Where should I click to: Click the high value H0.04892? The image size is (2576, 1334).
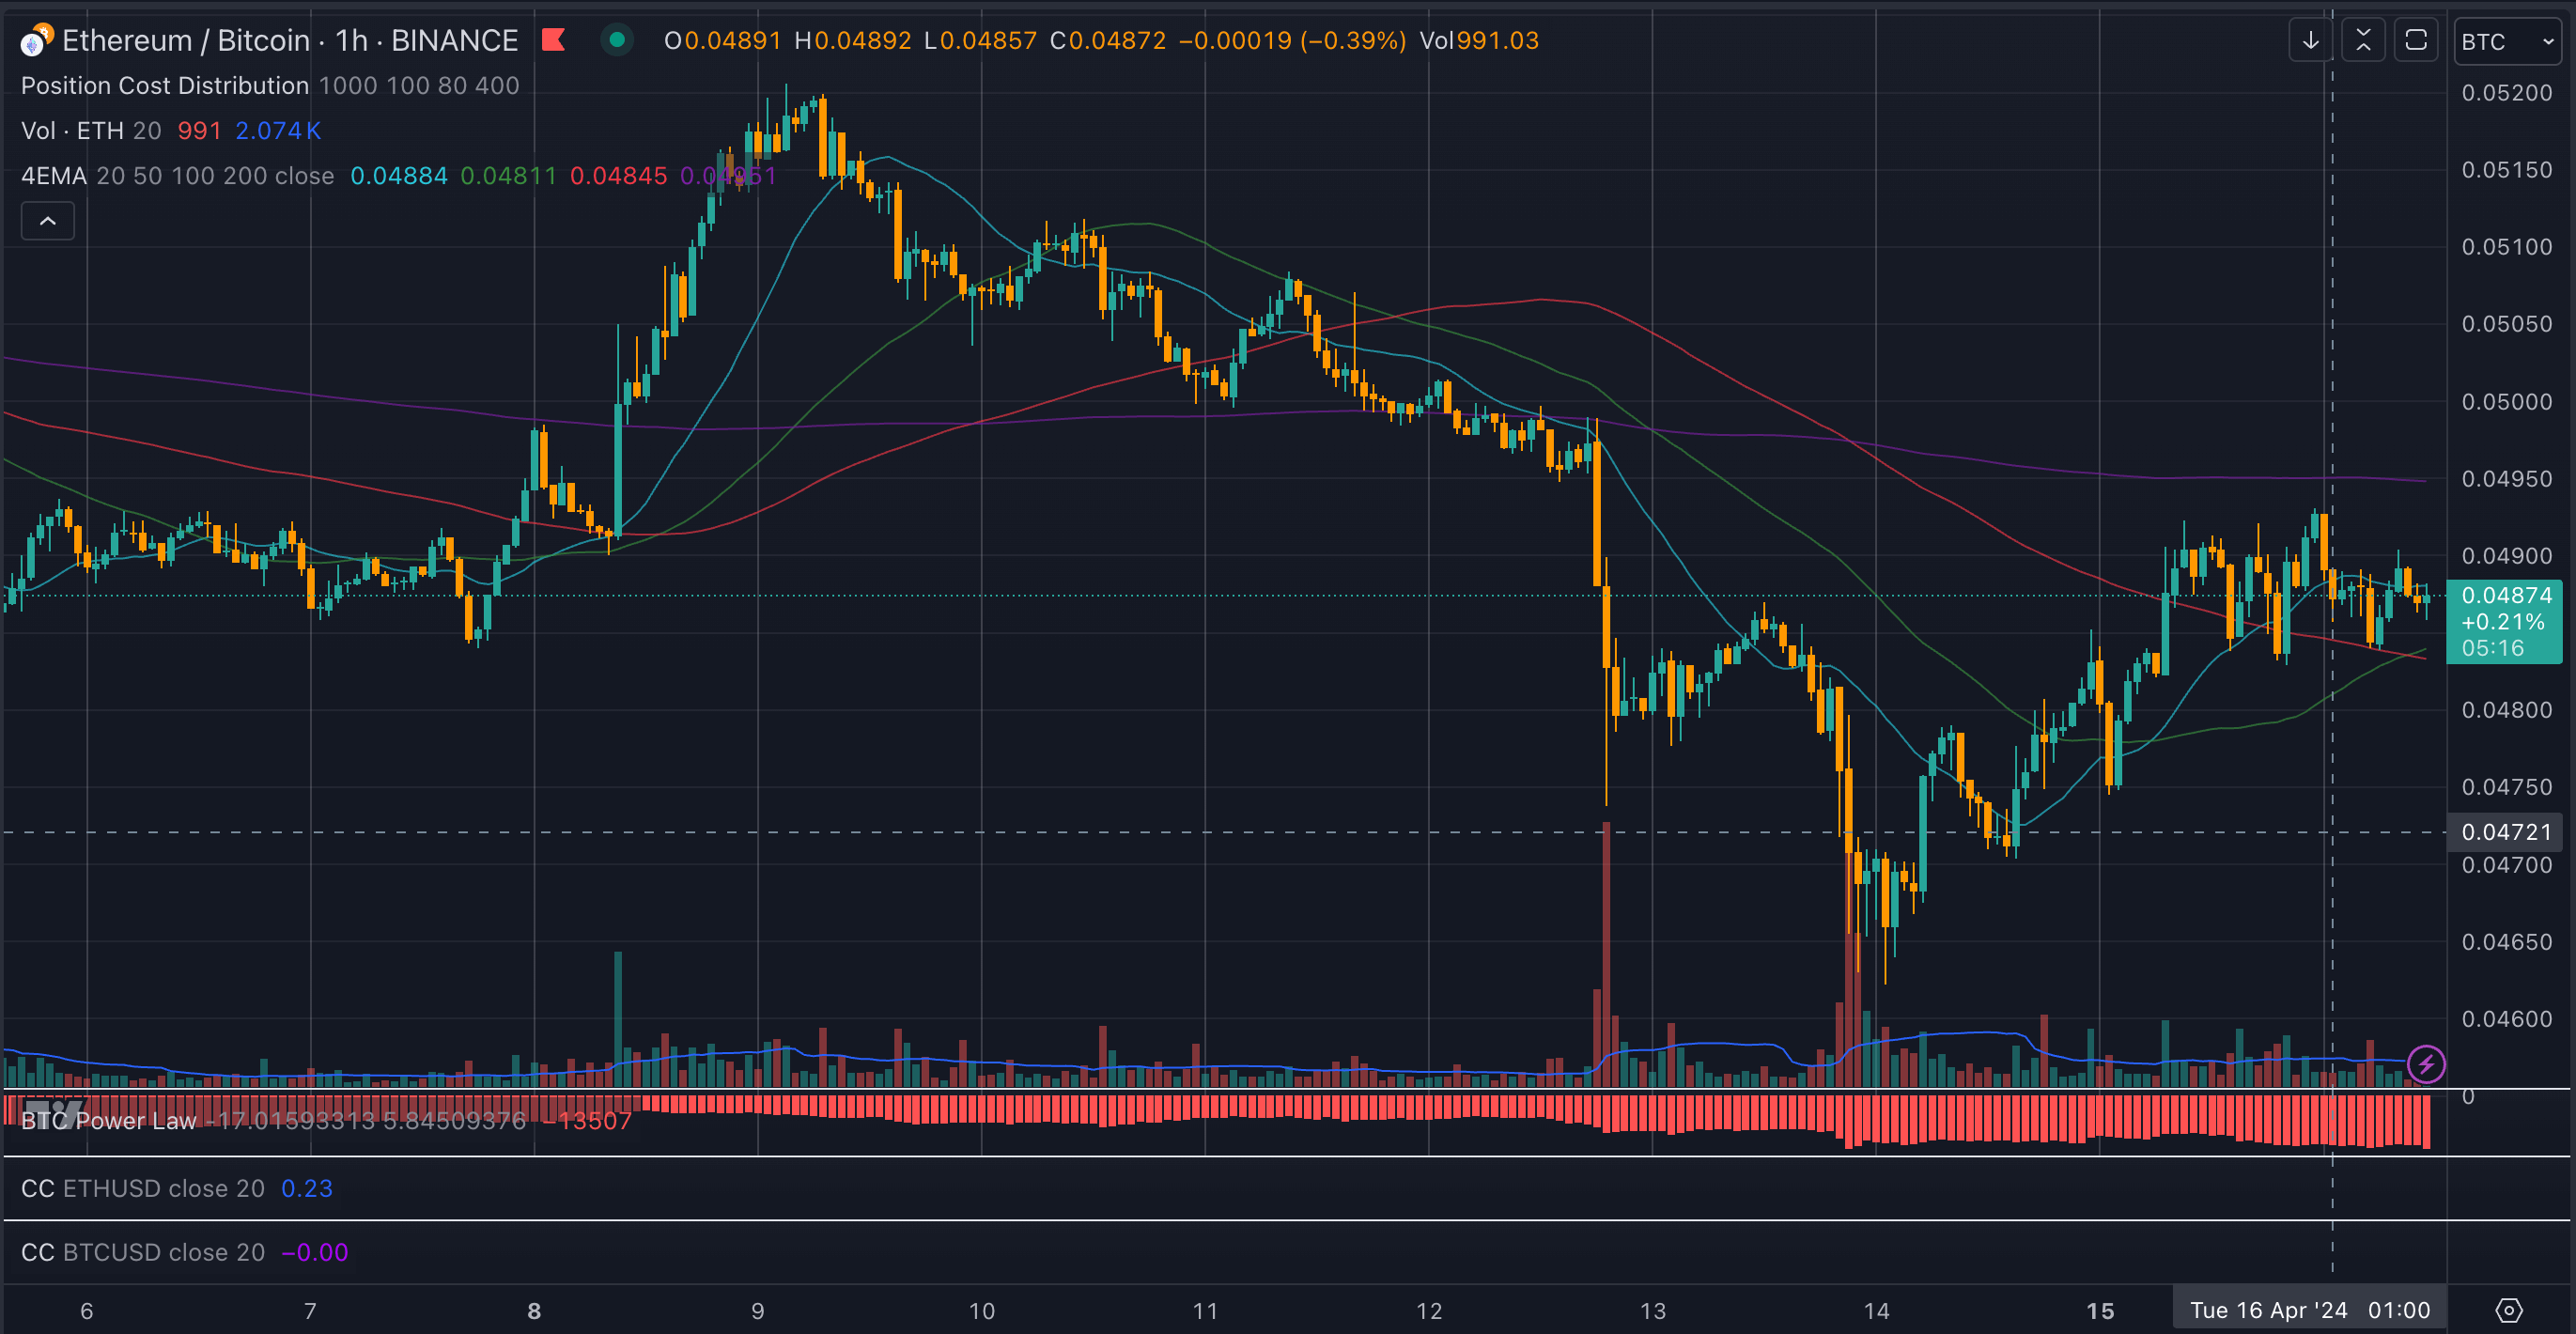click(x=853, y=41)
